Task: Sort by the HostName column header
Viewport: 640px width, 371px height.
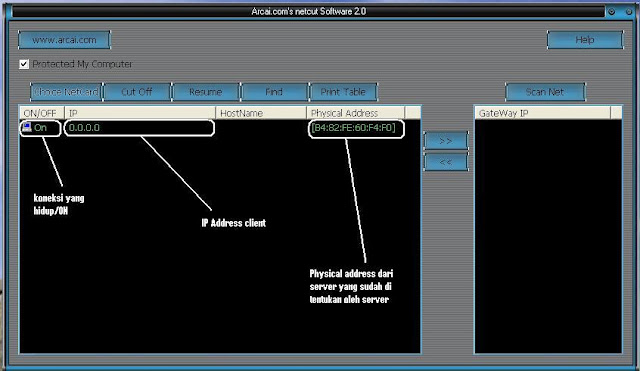Action: [261, 113]
